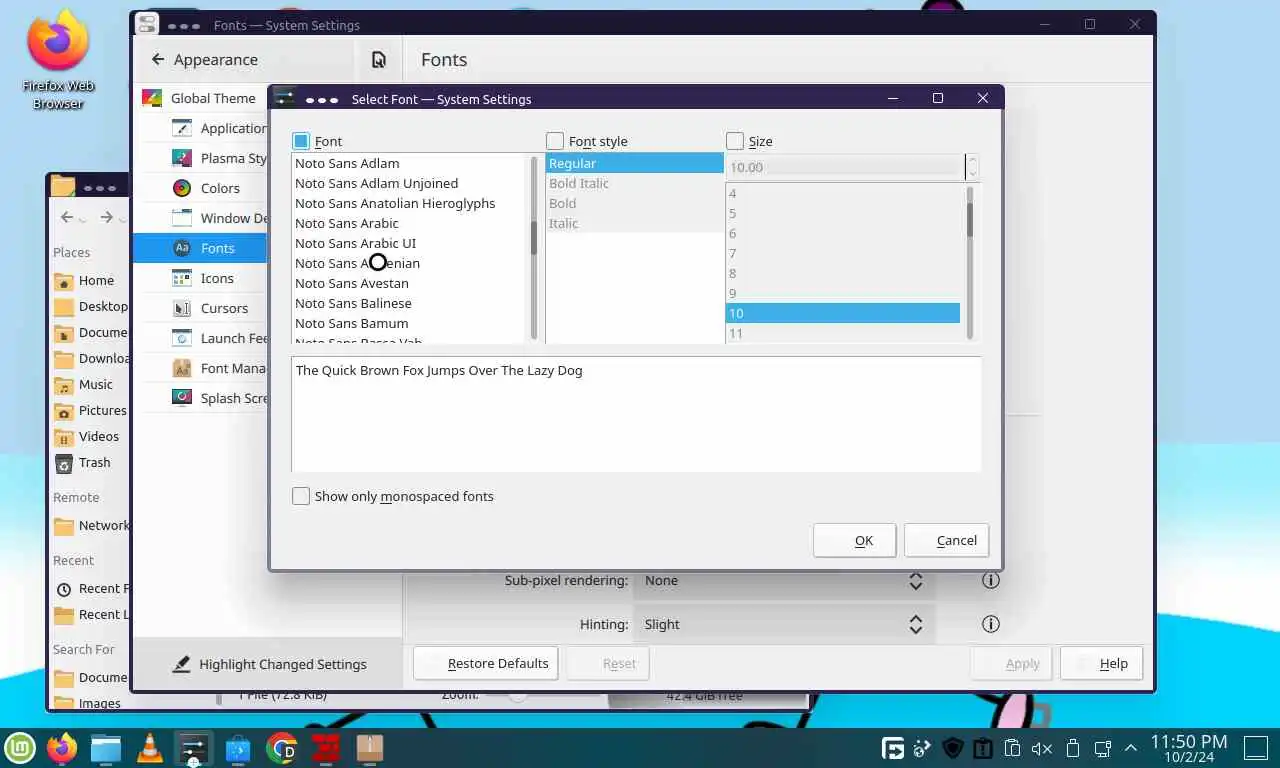Click the size input field showing 10.00
Image resolution: width=1280 pixels, height=768 pixels.
(x=846, y=167)
